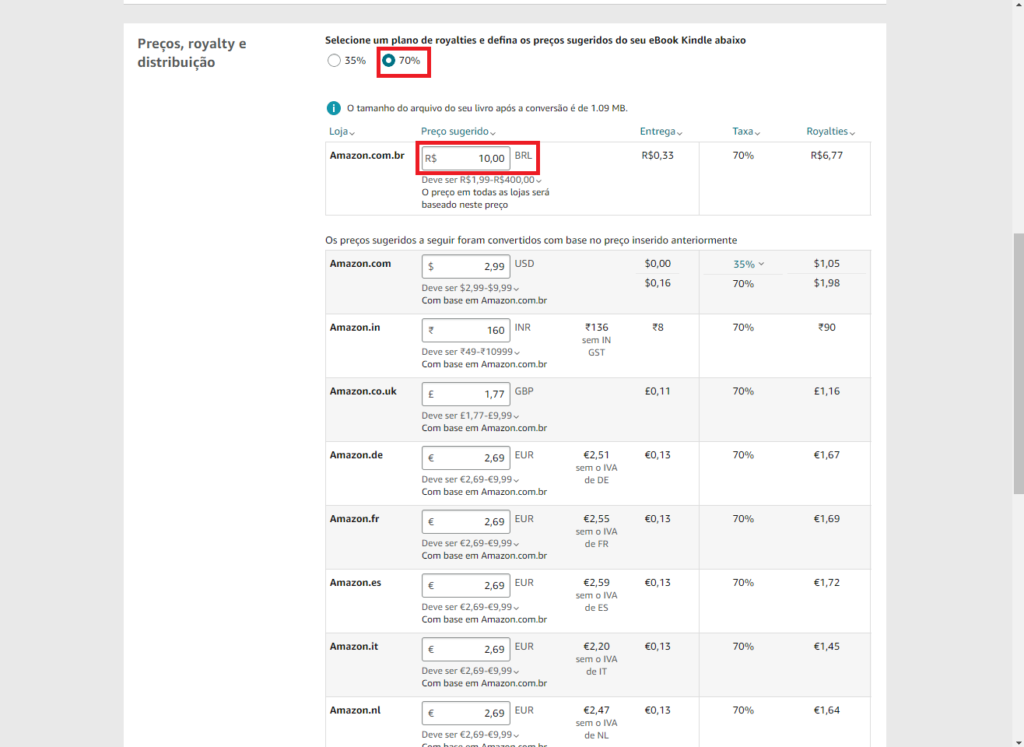Select the 70% royalty plan radio button

389,61
